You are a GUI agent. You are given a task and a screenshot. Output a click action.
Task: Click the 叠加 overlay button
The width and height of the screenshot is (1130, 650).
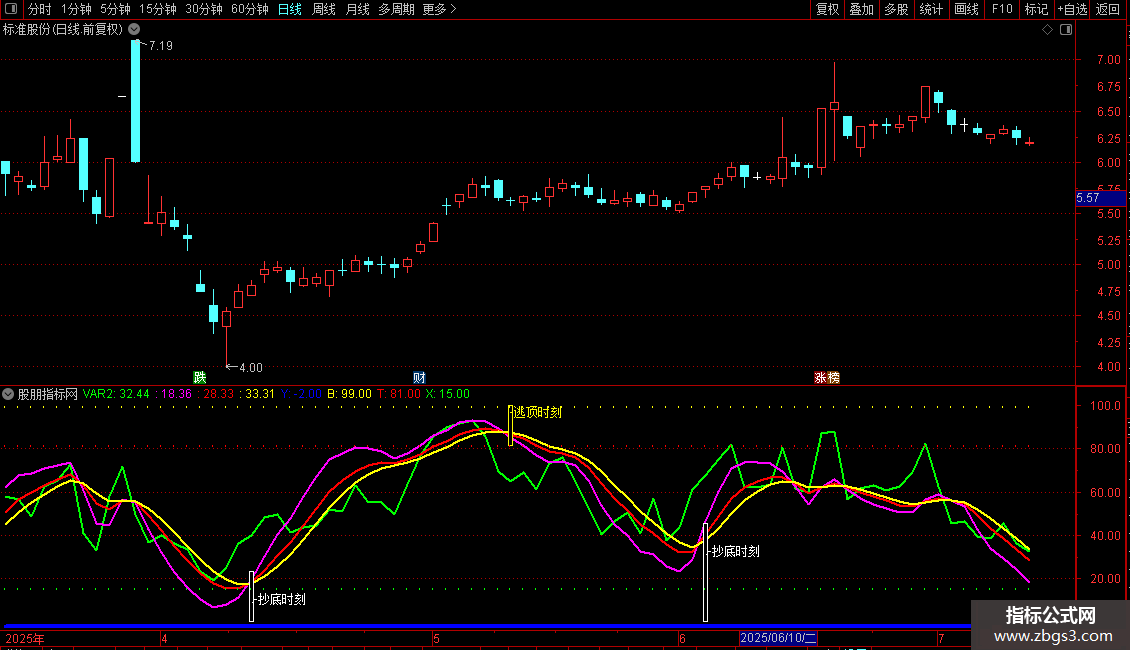tap(861, 9)
